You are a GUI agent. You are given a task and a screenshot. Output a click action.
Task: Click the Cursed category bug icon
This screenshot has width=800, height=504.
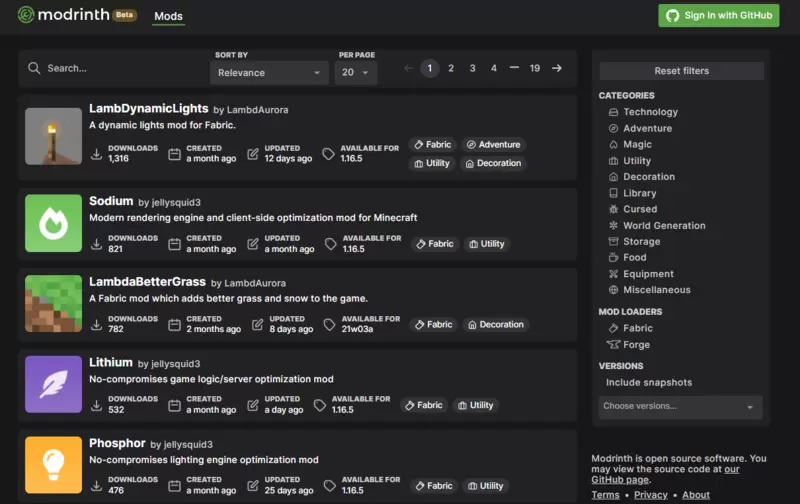pos(613,209)
